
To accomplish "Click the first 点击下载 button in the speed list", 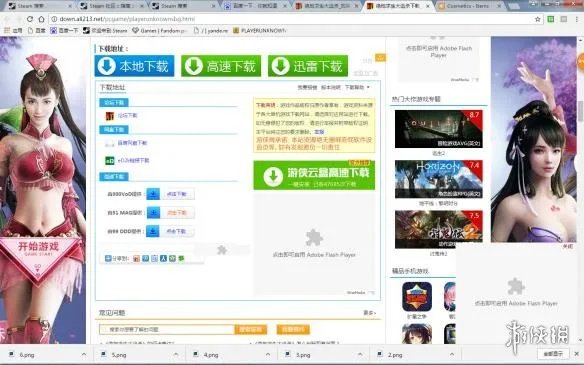I will click(x=177, y=194).
